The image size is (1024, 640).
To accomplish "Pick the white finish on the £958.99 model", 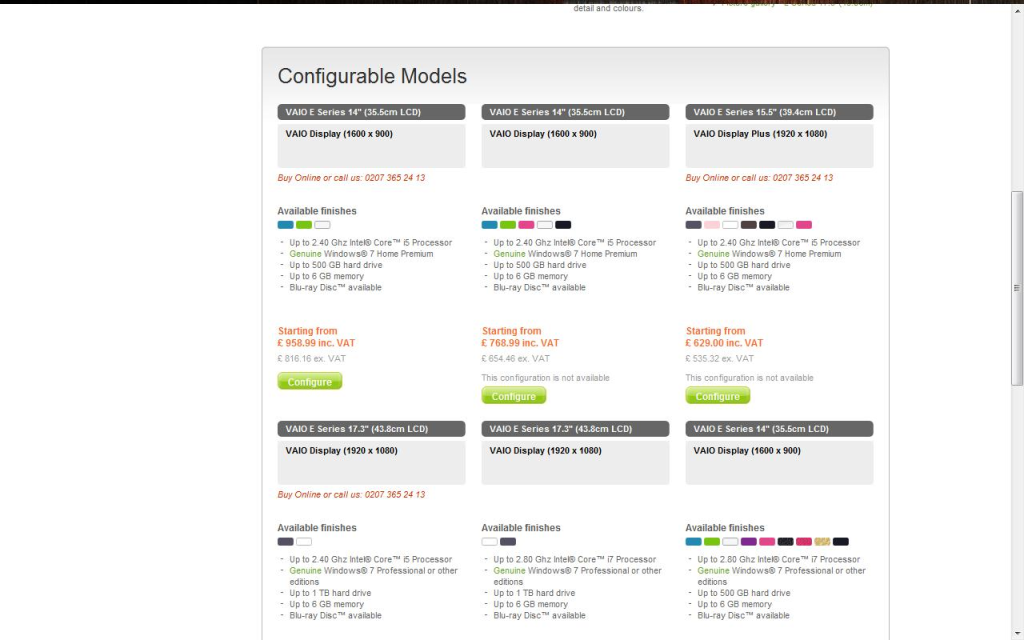I will pos(322,225).
